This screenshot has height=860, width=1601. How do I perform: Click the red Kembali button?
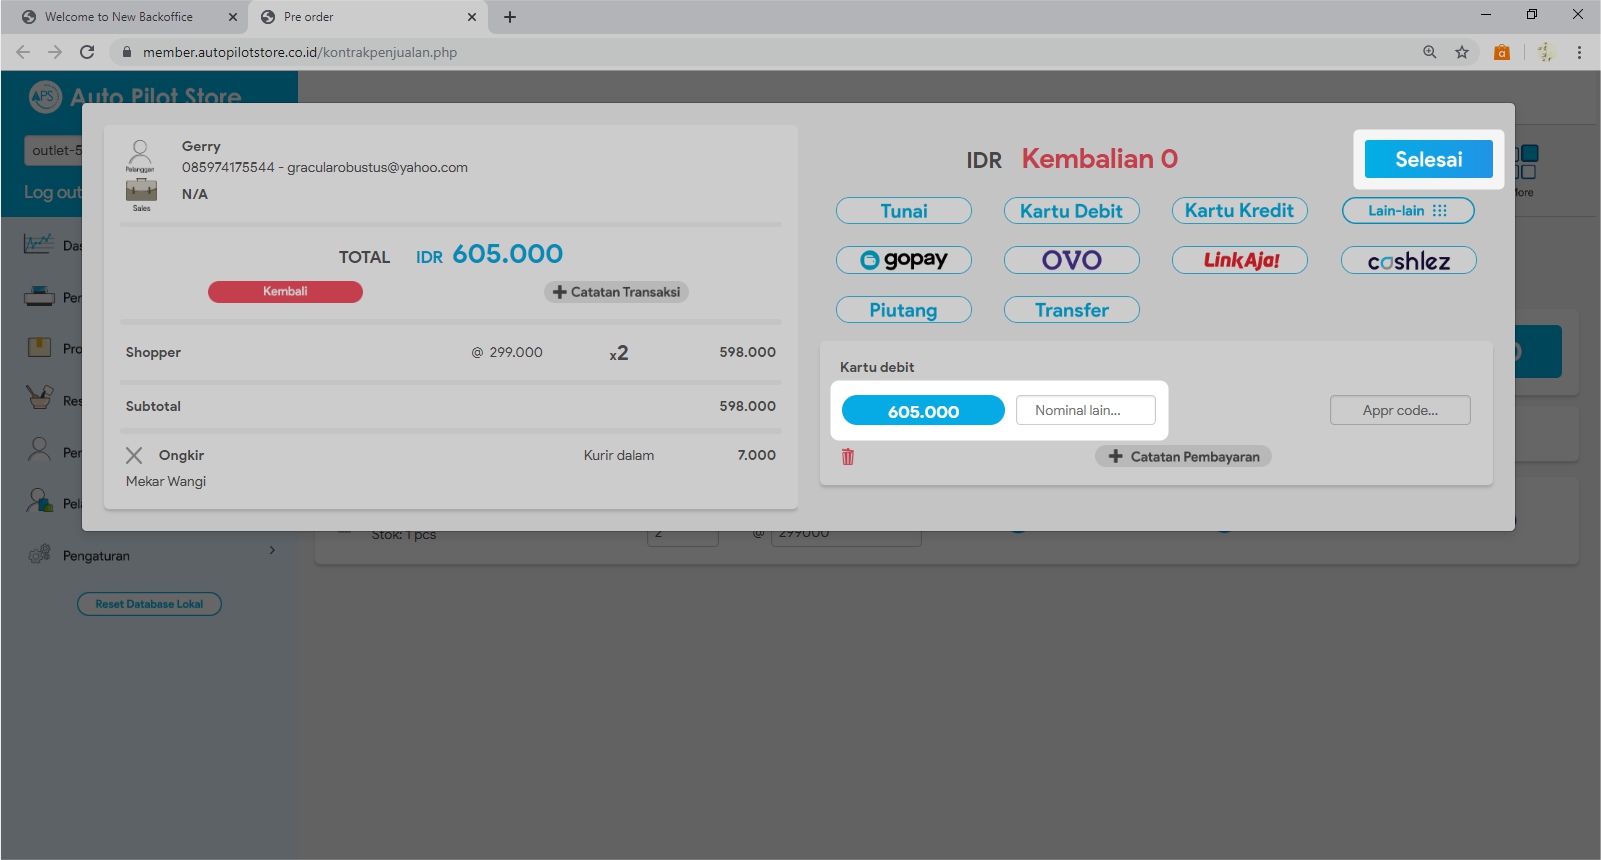coord(285,292)
